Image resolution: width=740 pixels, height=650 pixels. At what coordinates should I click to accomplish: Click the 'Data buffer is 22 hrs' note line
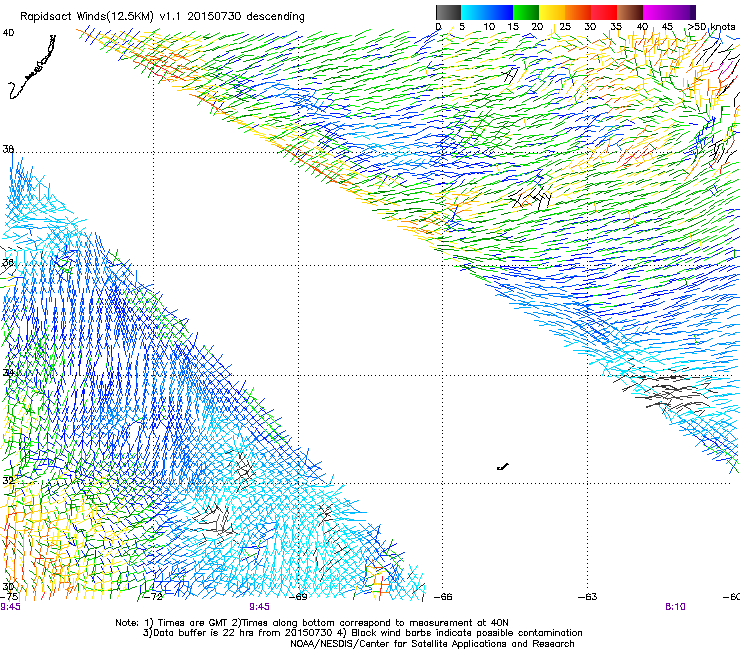pyautogui.click(x=362, y=633)
